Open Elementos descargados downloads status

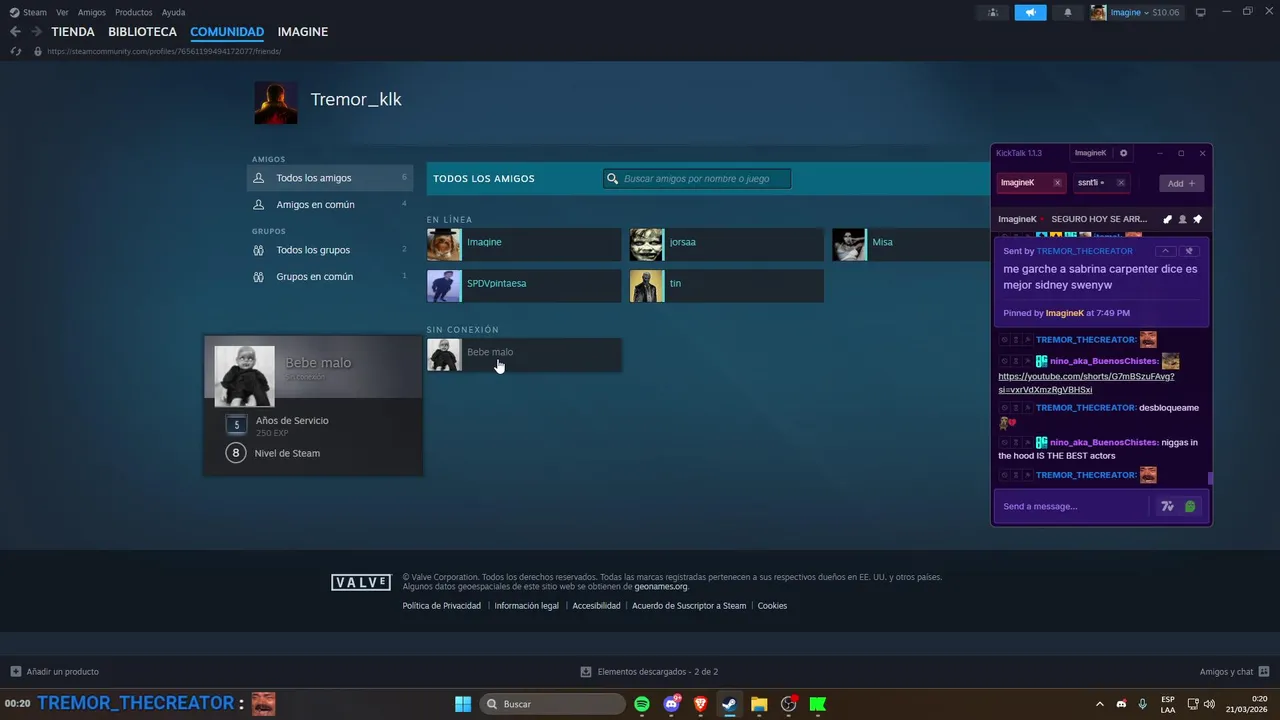pyautogui.click(x=650, y=672)
